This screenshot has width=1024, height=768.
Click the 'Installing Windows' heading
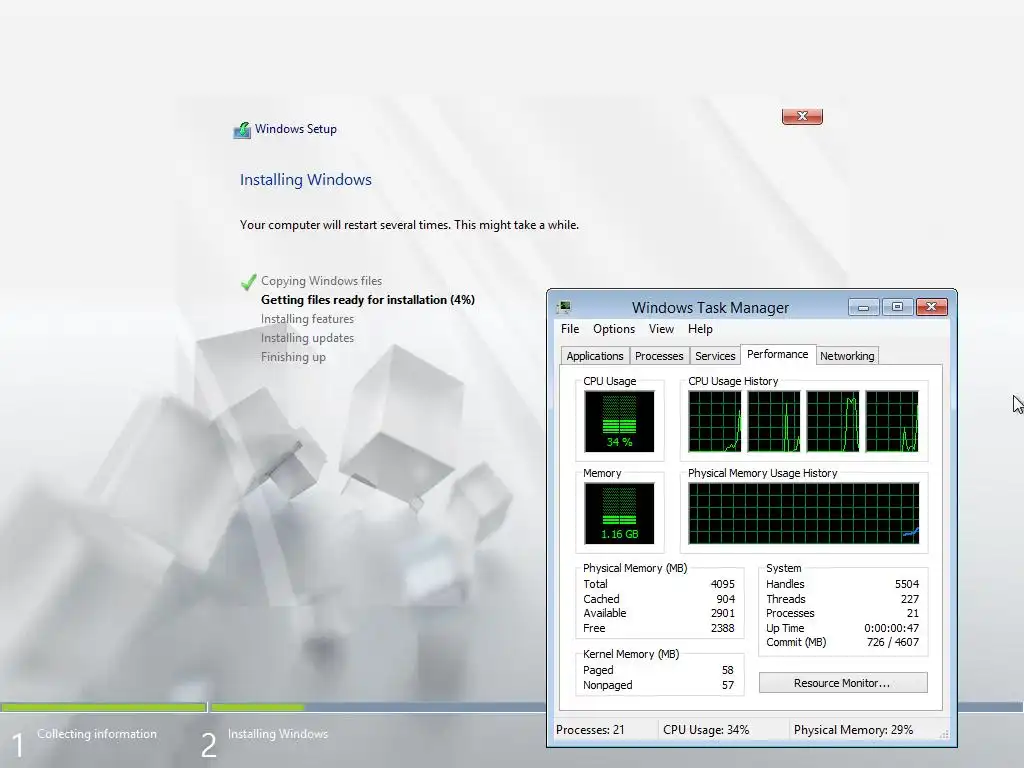(306, 180)
